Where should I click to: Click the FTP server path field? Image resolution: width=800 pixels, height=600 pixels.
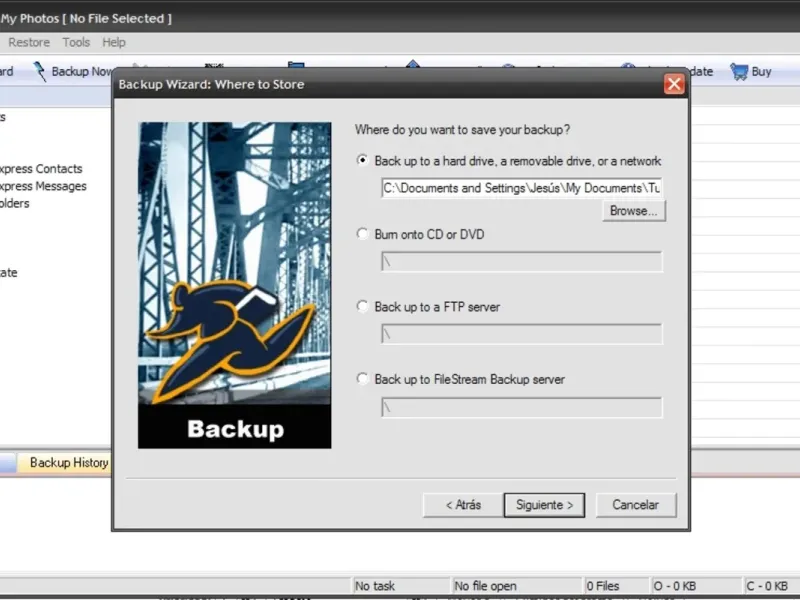521,334
